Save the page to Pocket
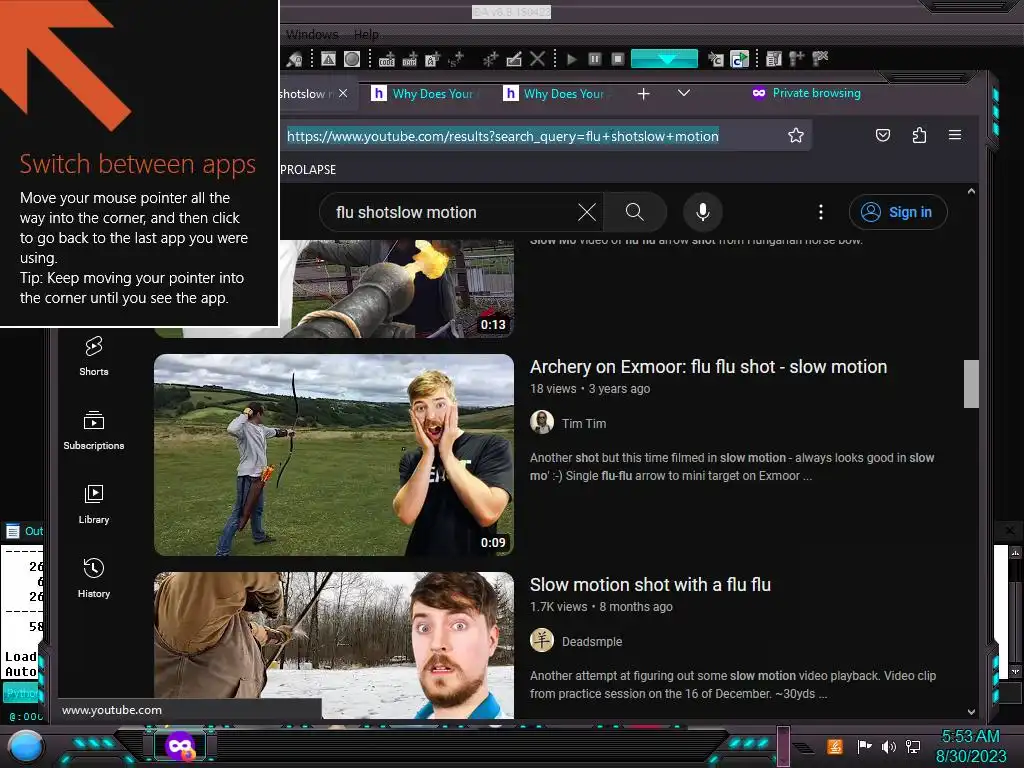The height and width of the screenshot is (768, 1024). pos(882,135)
